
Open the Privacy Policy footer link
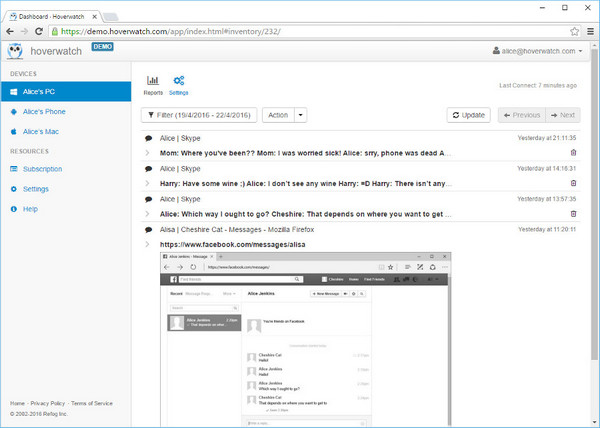tap(47, 403)
